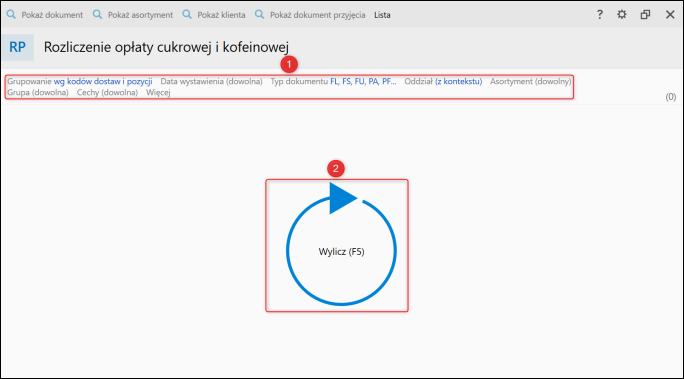
Task: Click the (0) record counter
Action: [x=671, y=97]
